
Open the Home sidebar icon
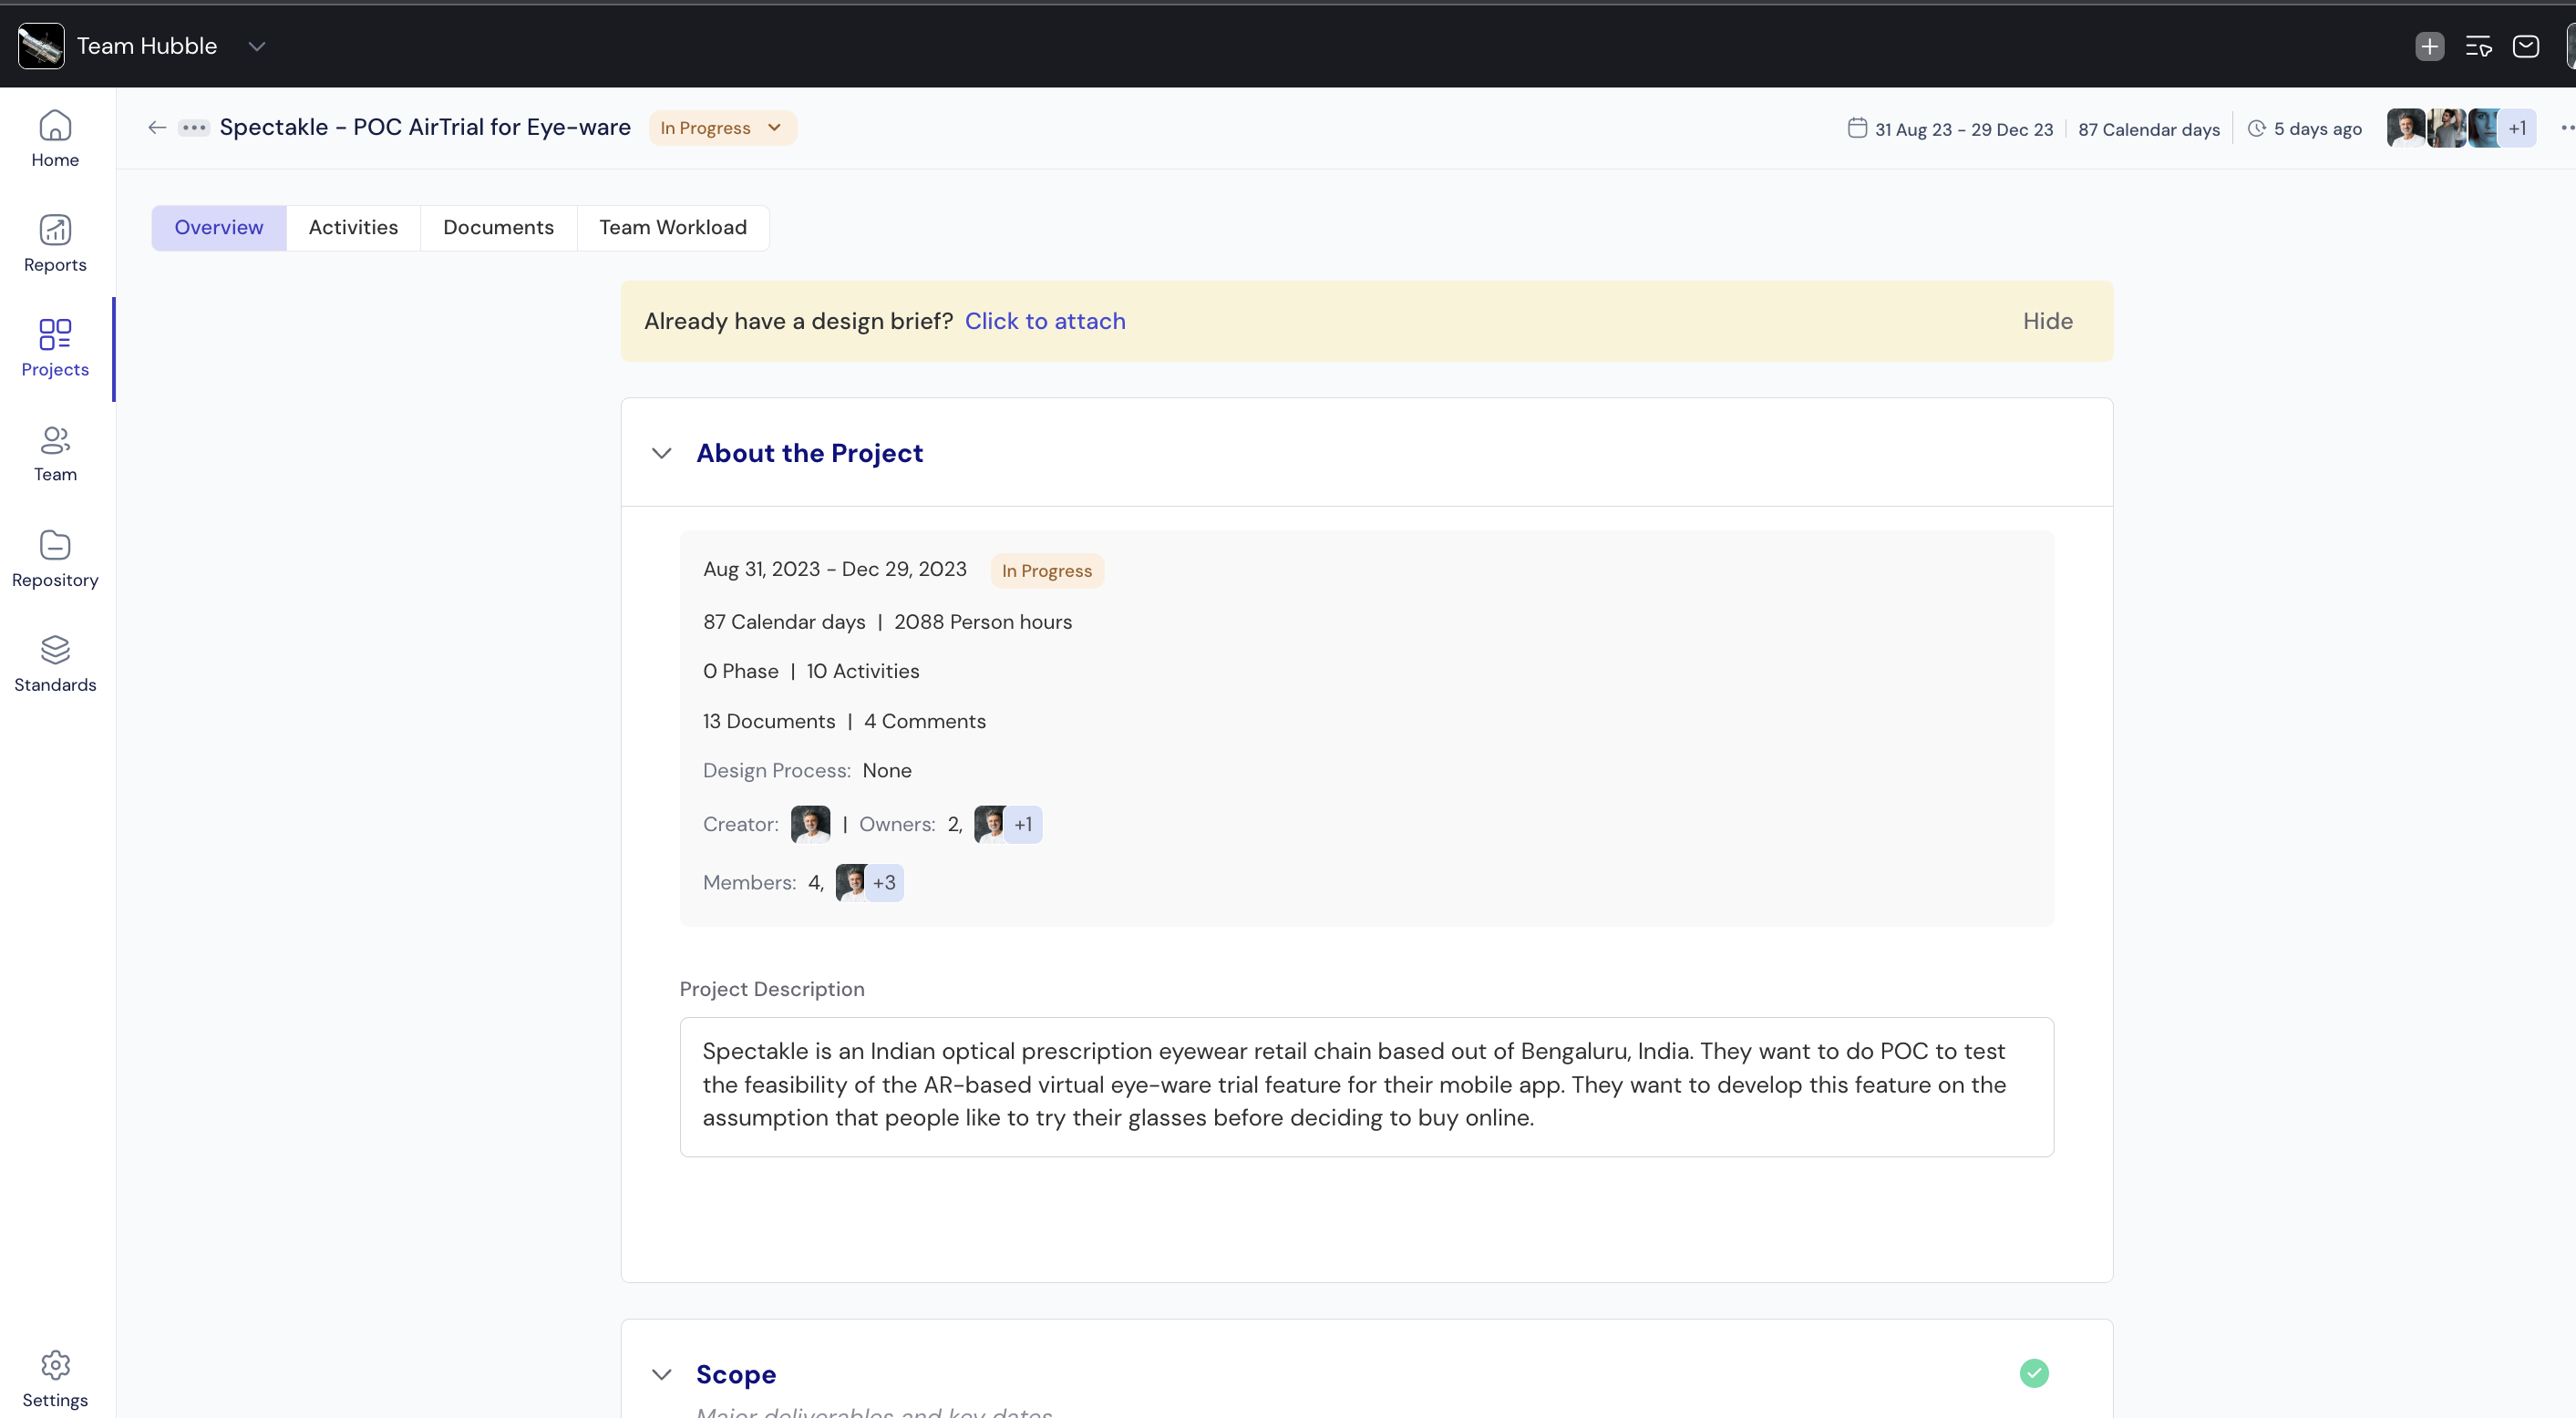(55, 138)
